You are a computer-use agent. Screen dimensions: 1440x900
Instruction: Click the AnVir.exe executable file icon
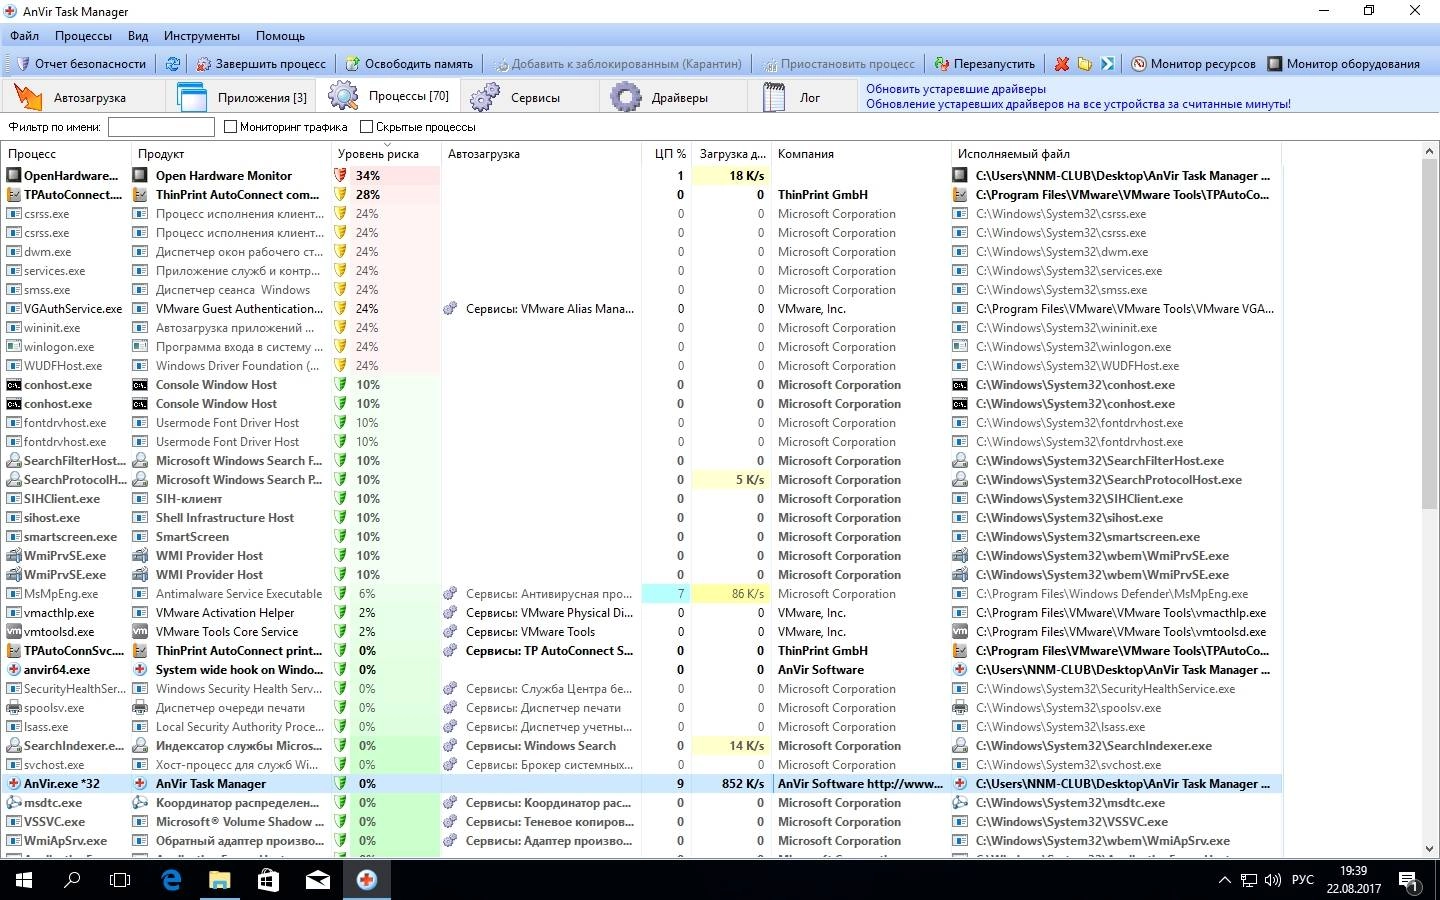960,783
